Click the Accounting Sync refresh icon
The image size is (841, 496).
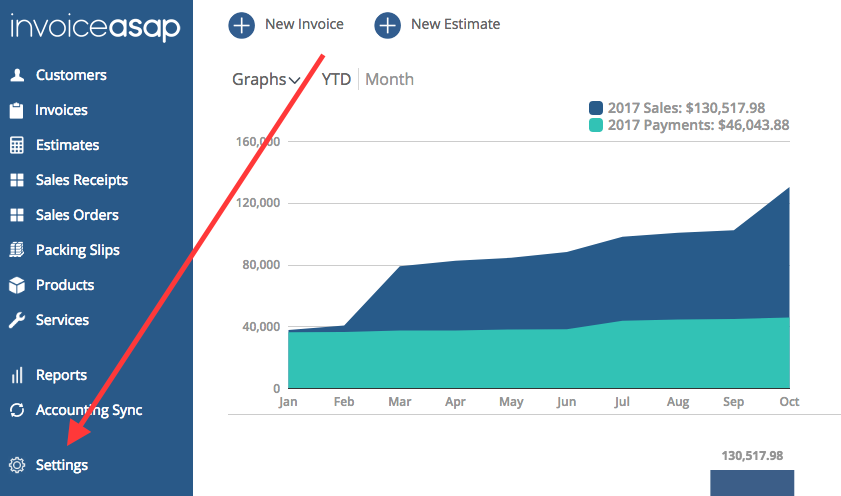click(x=16, y=410)
